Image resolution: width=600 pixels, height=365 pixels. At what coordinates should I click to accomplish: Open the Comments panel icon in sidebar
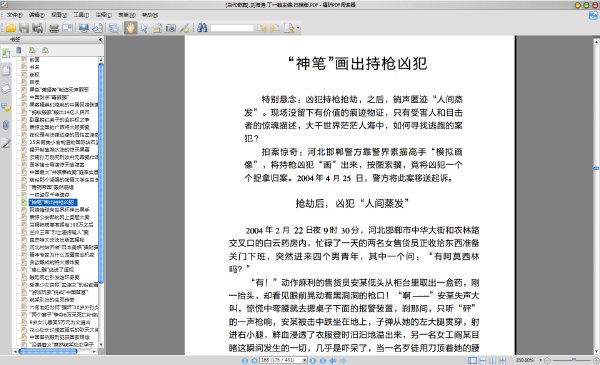click(6, 107)
